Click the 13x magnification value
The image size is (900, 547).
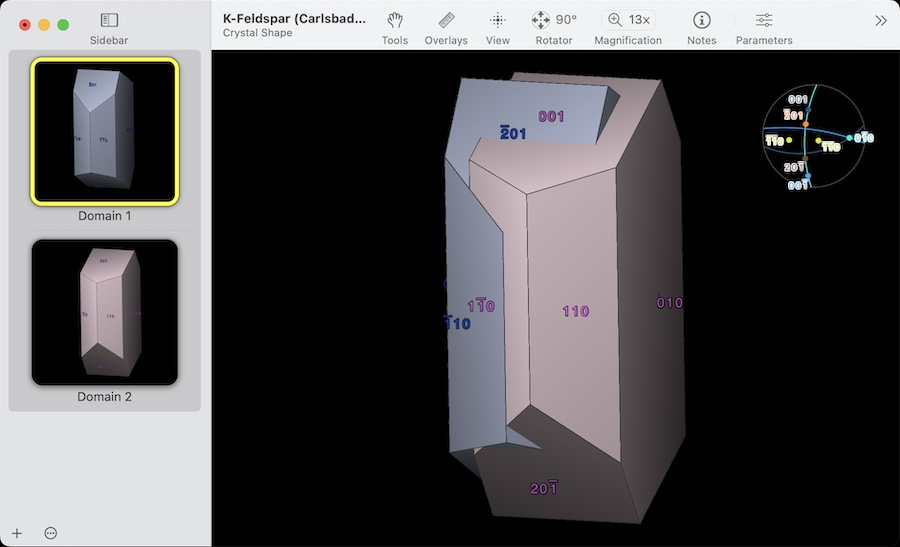coord(639,20)
